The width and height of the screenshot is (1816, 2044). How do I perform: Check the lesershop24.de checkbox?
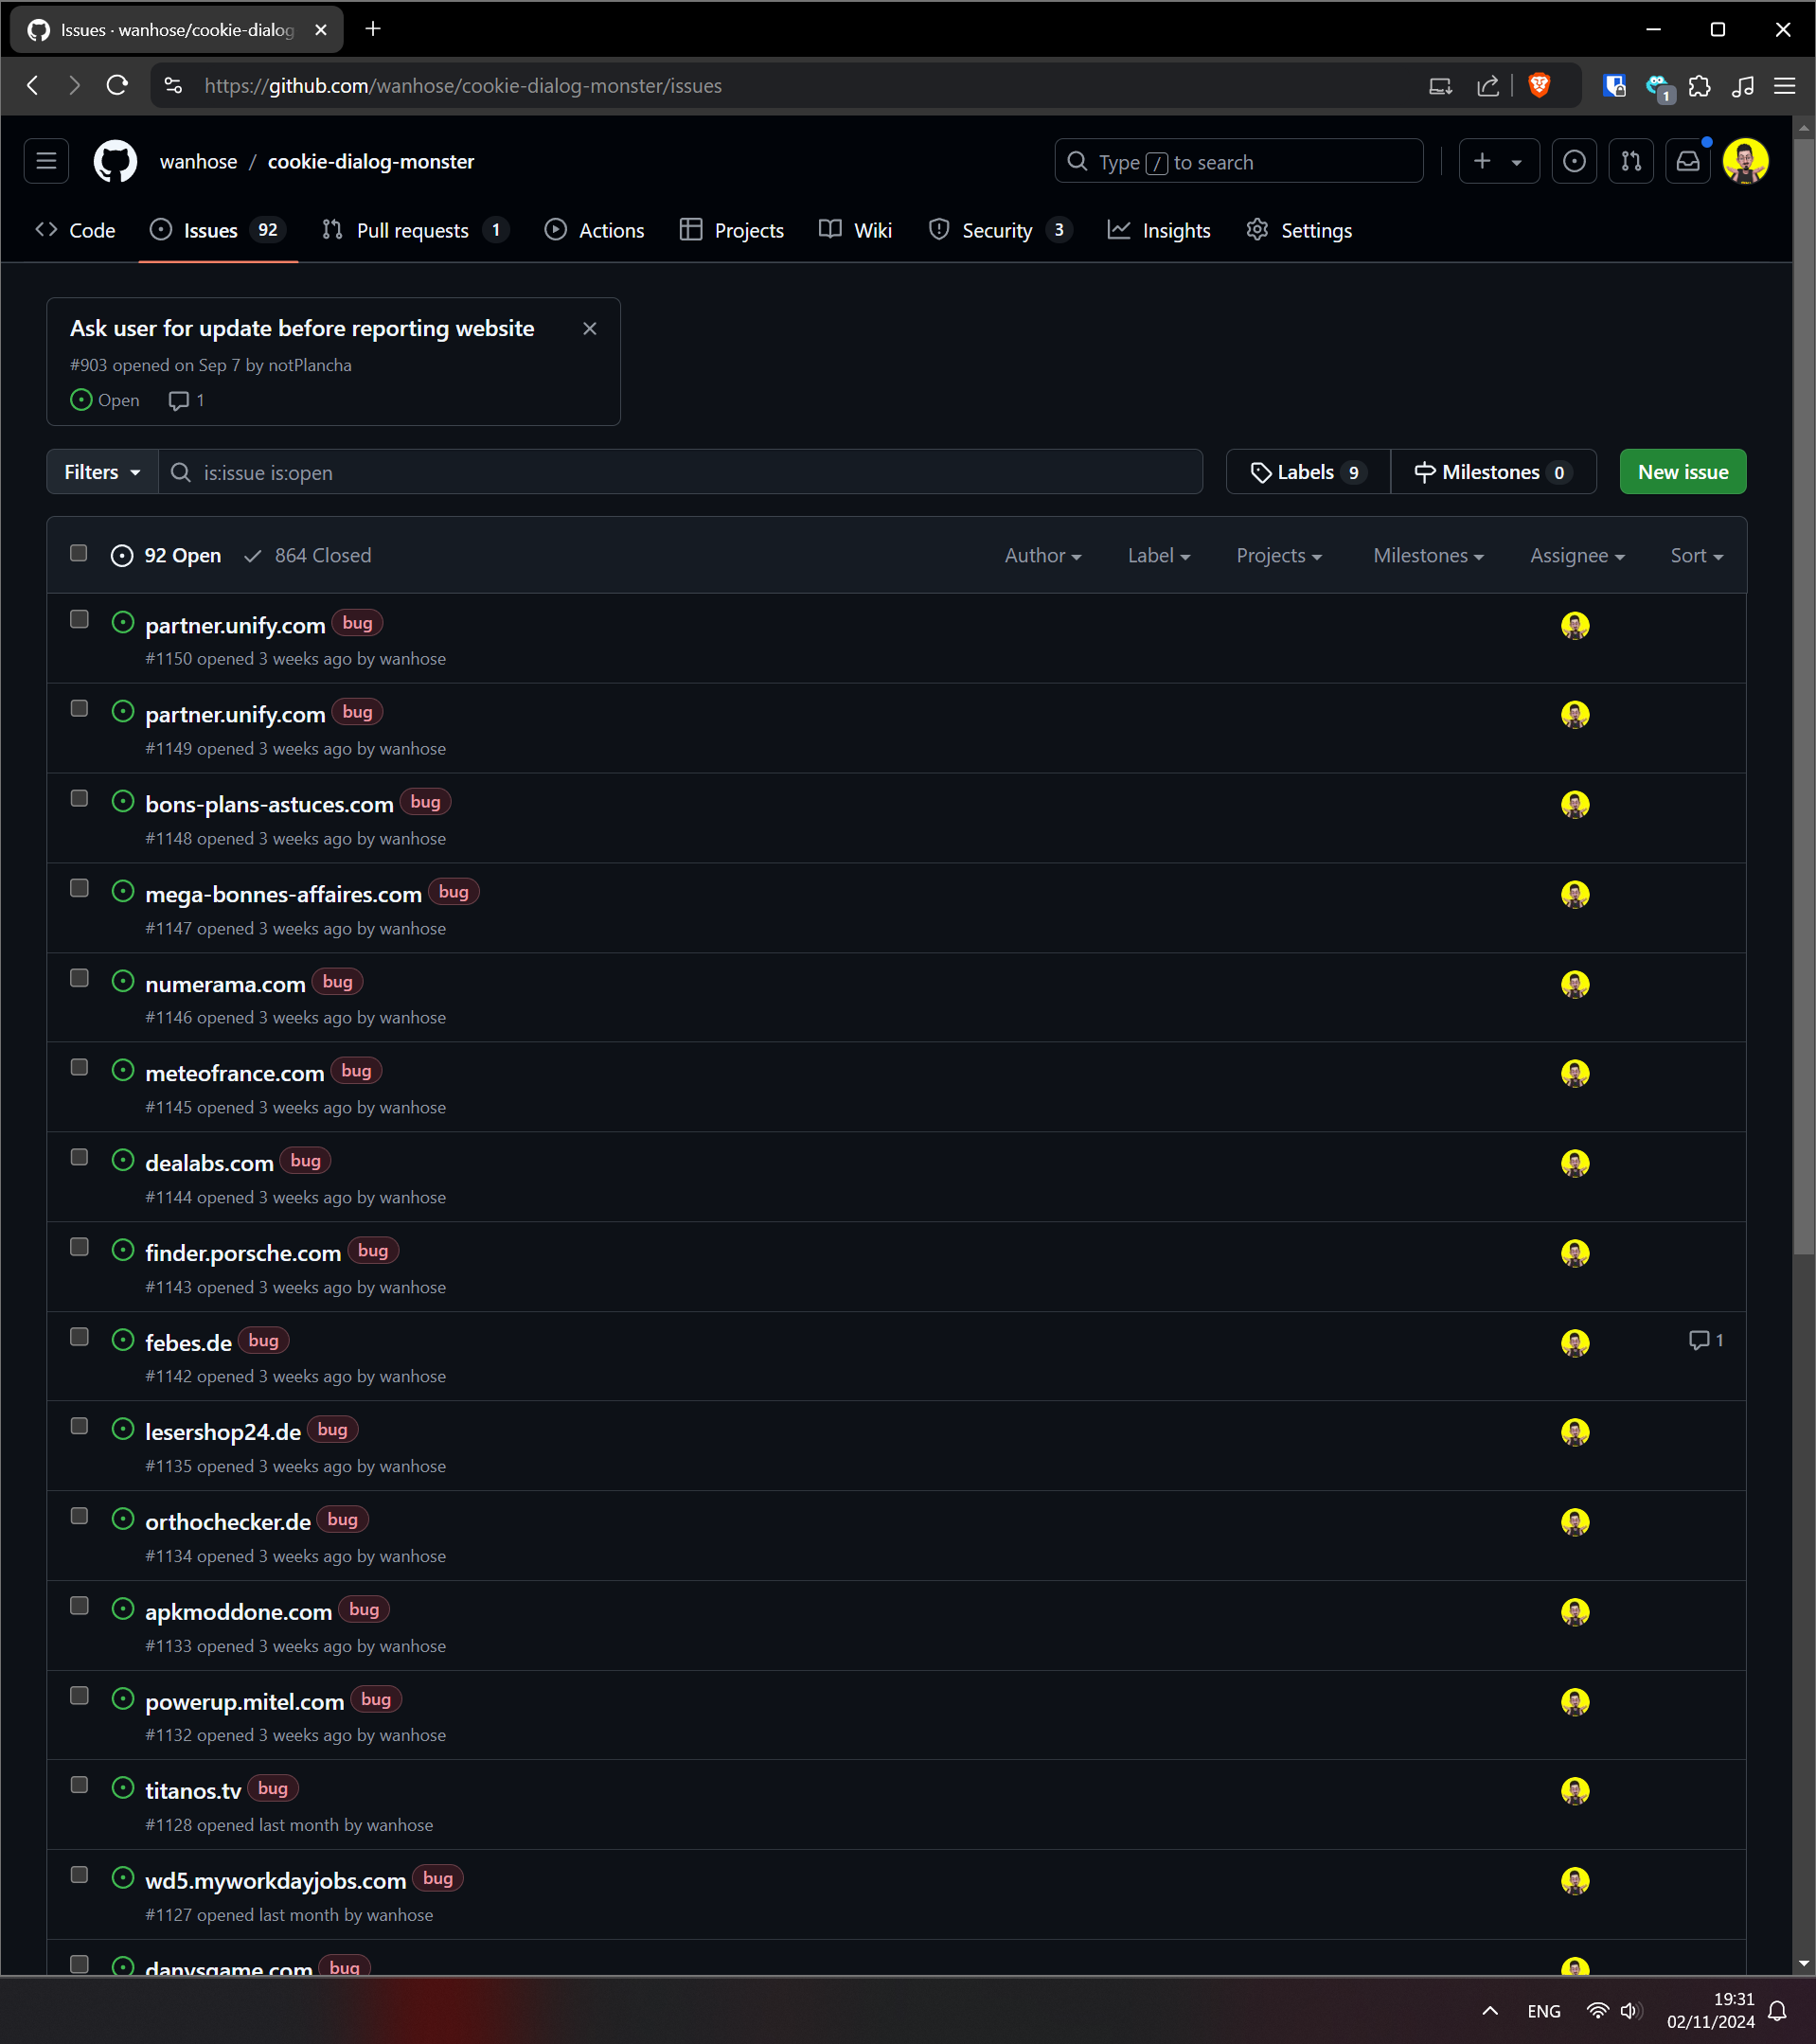(79, 1426)
